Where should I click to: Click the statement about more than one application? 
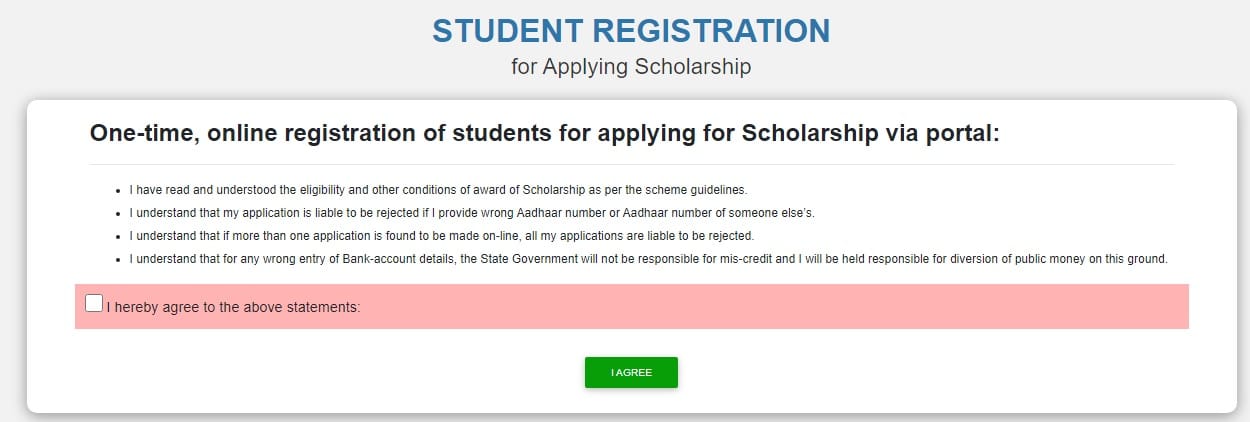[441, 236]
